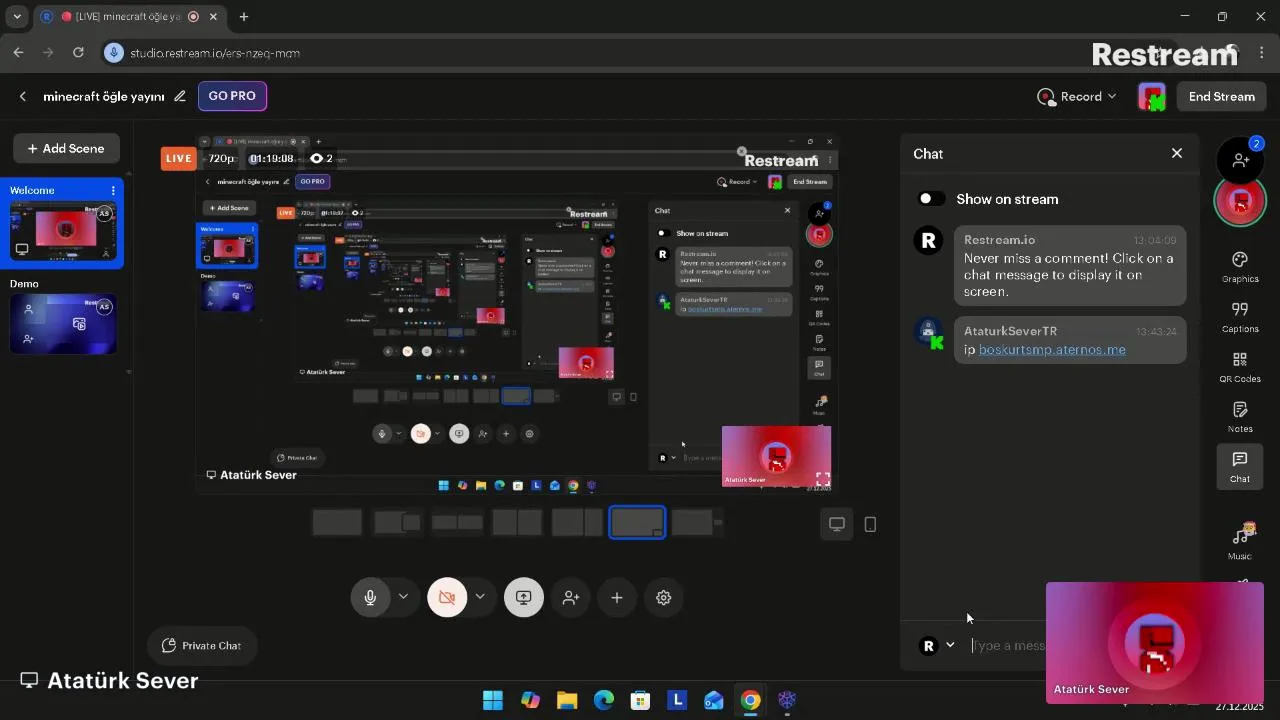Open QR Codes panel in right sidebar
The width and height of the screenshot is (1280, 720).
1240,367
